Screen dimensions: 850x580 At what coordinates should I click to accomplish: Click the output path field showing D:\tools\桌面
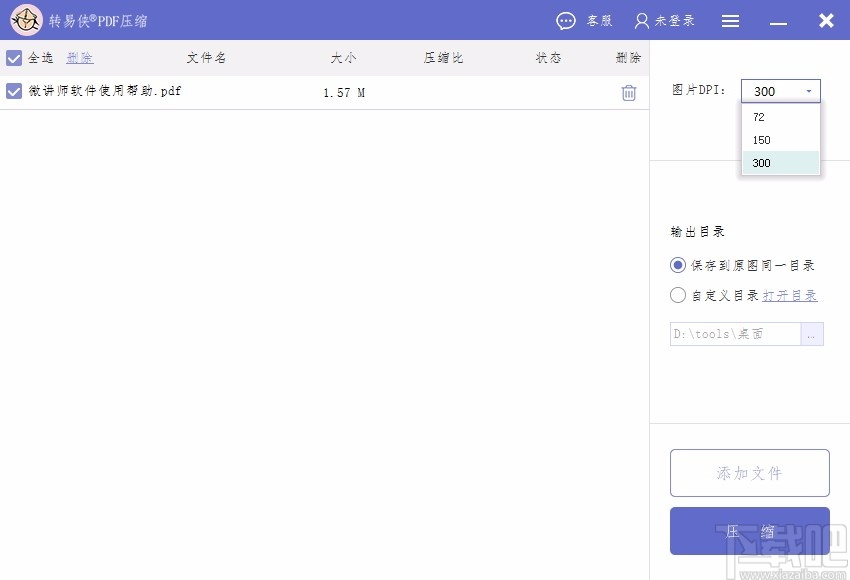click(735, 333)
